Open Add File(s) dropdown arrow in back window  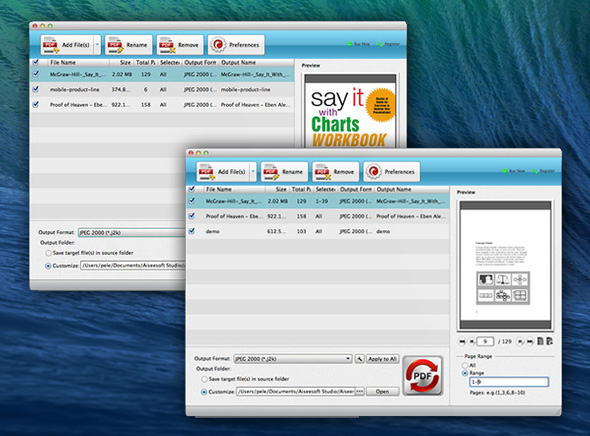[97, 45]
